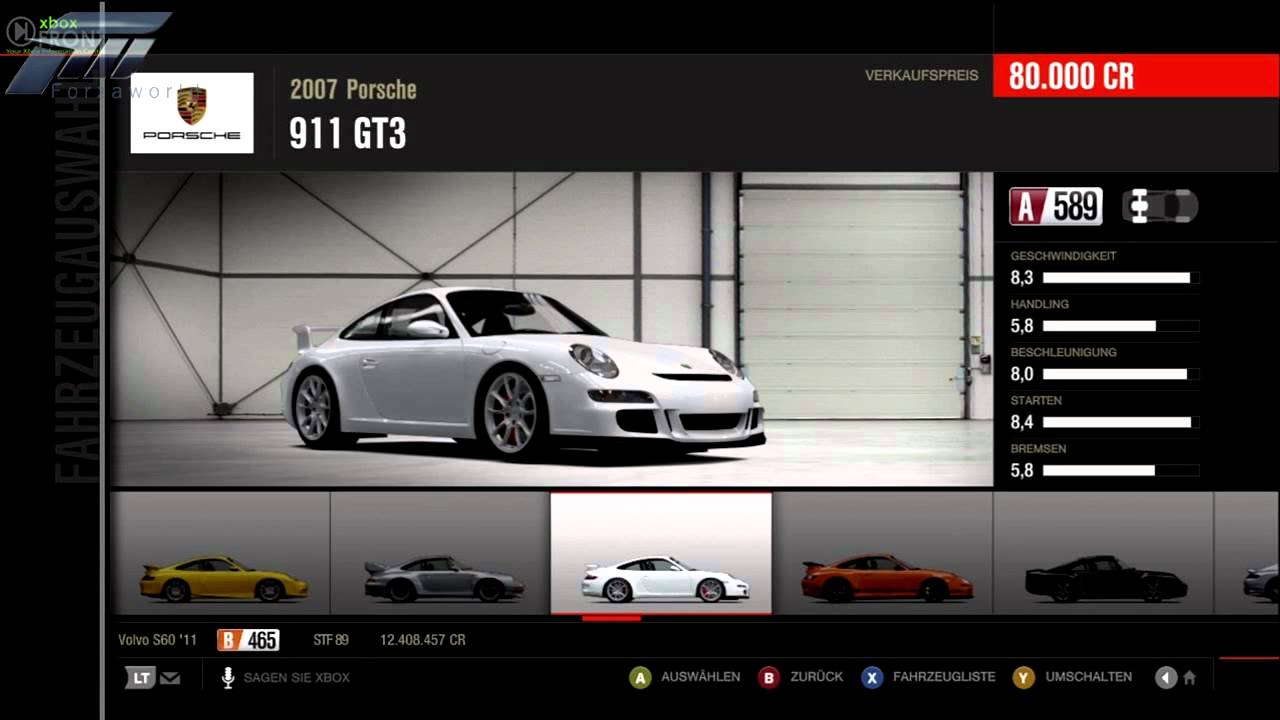Click the "STF 89" driver level text
The image size is (1280, 720).
(331, 640)
